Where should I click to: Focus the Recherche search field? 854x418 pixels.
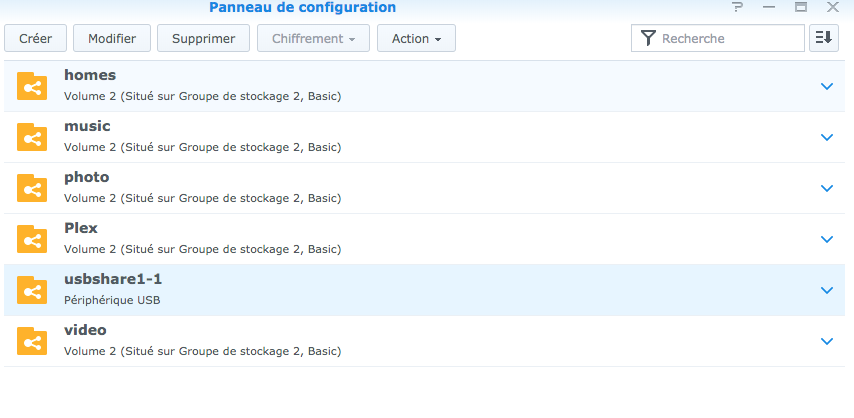point(728,38)
